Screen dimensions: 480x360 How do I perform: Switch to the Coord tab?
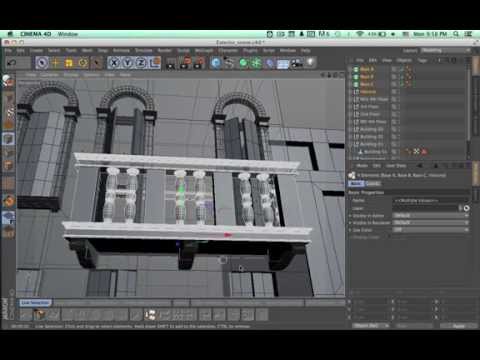click(373, 184)
